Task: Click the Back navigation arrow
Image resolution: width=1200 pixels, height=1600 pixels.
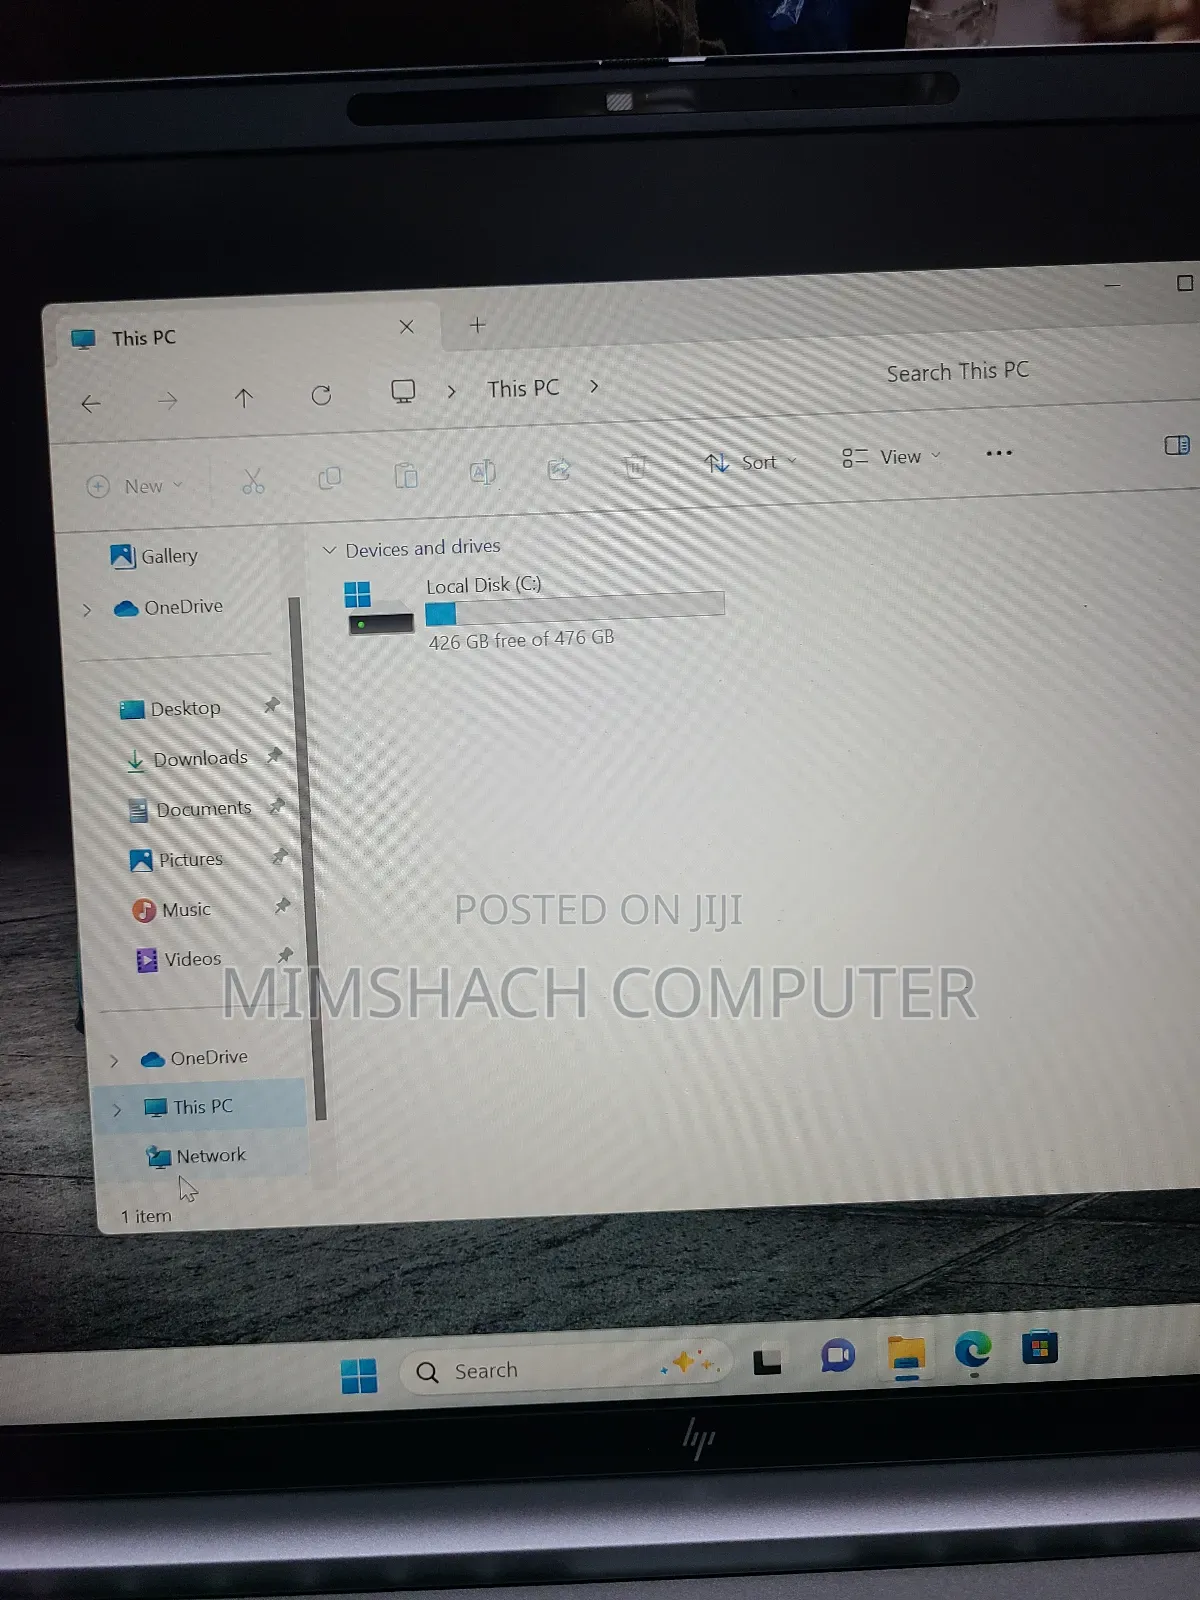Action: click(x=91, y=403)
